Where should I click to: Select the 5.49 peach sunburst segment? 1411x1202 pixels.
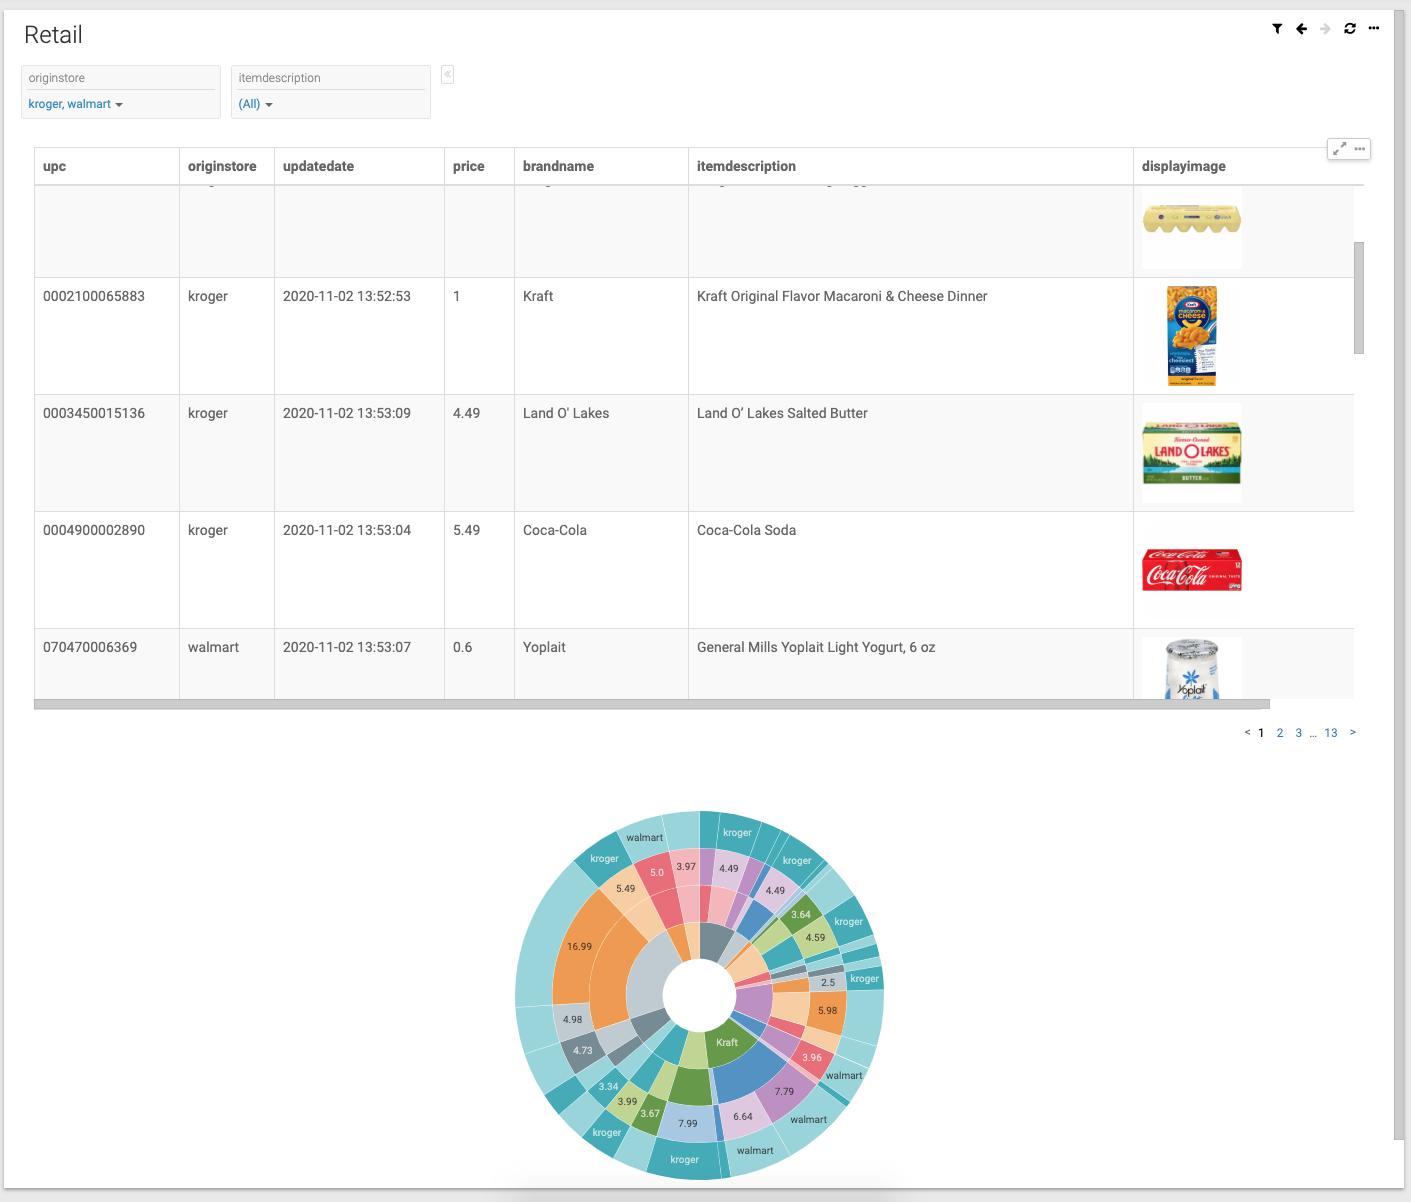tap(625, 889)
